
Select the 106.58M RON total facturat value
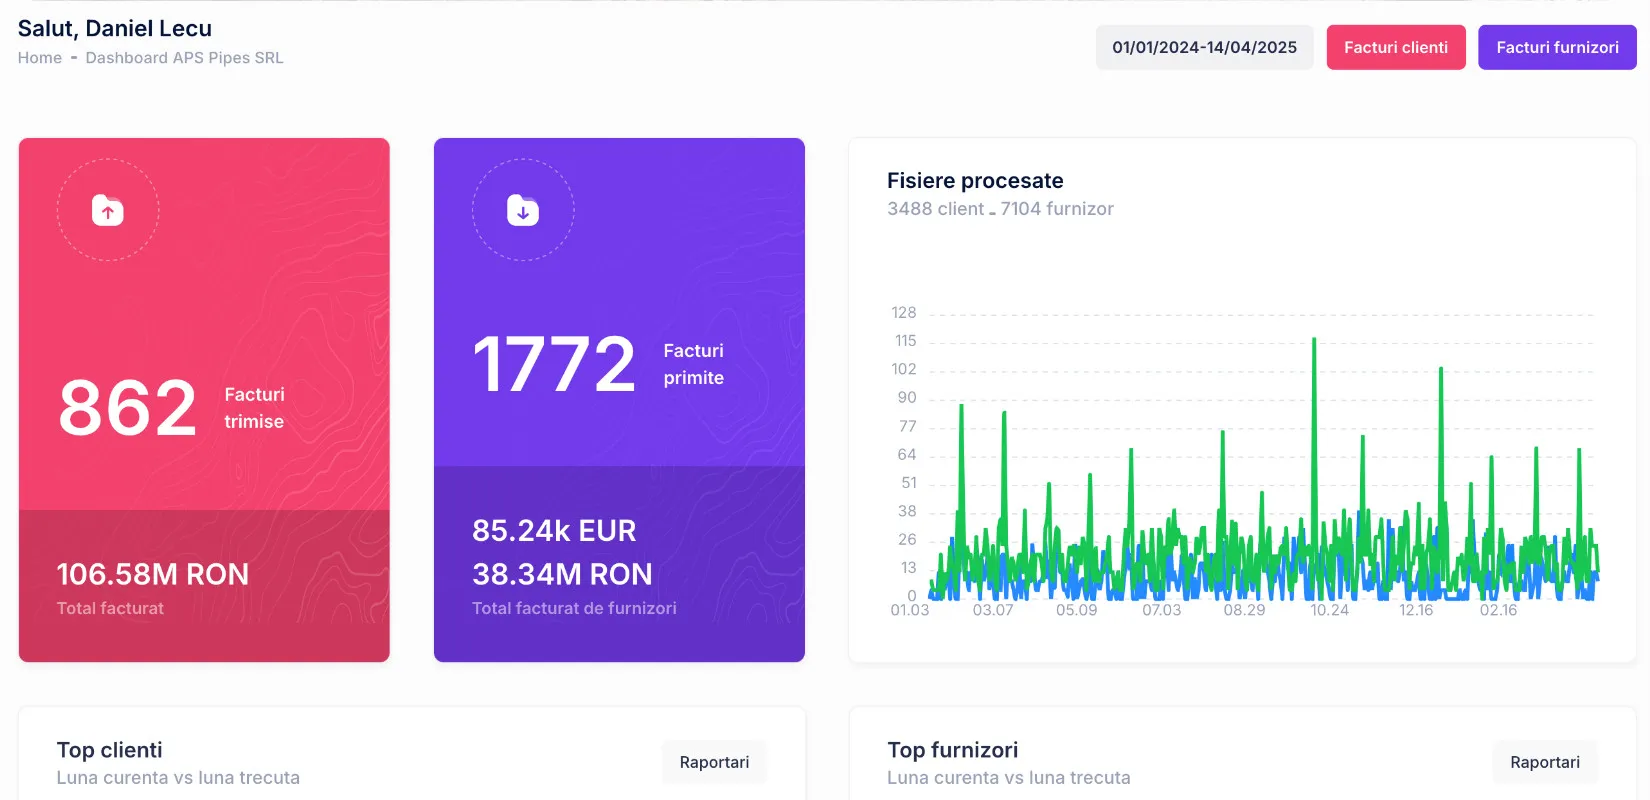tap(152, 574)
